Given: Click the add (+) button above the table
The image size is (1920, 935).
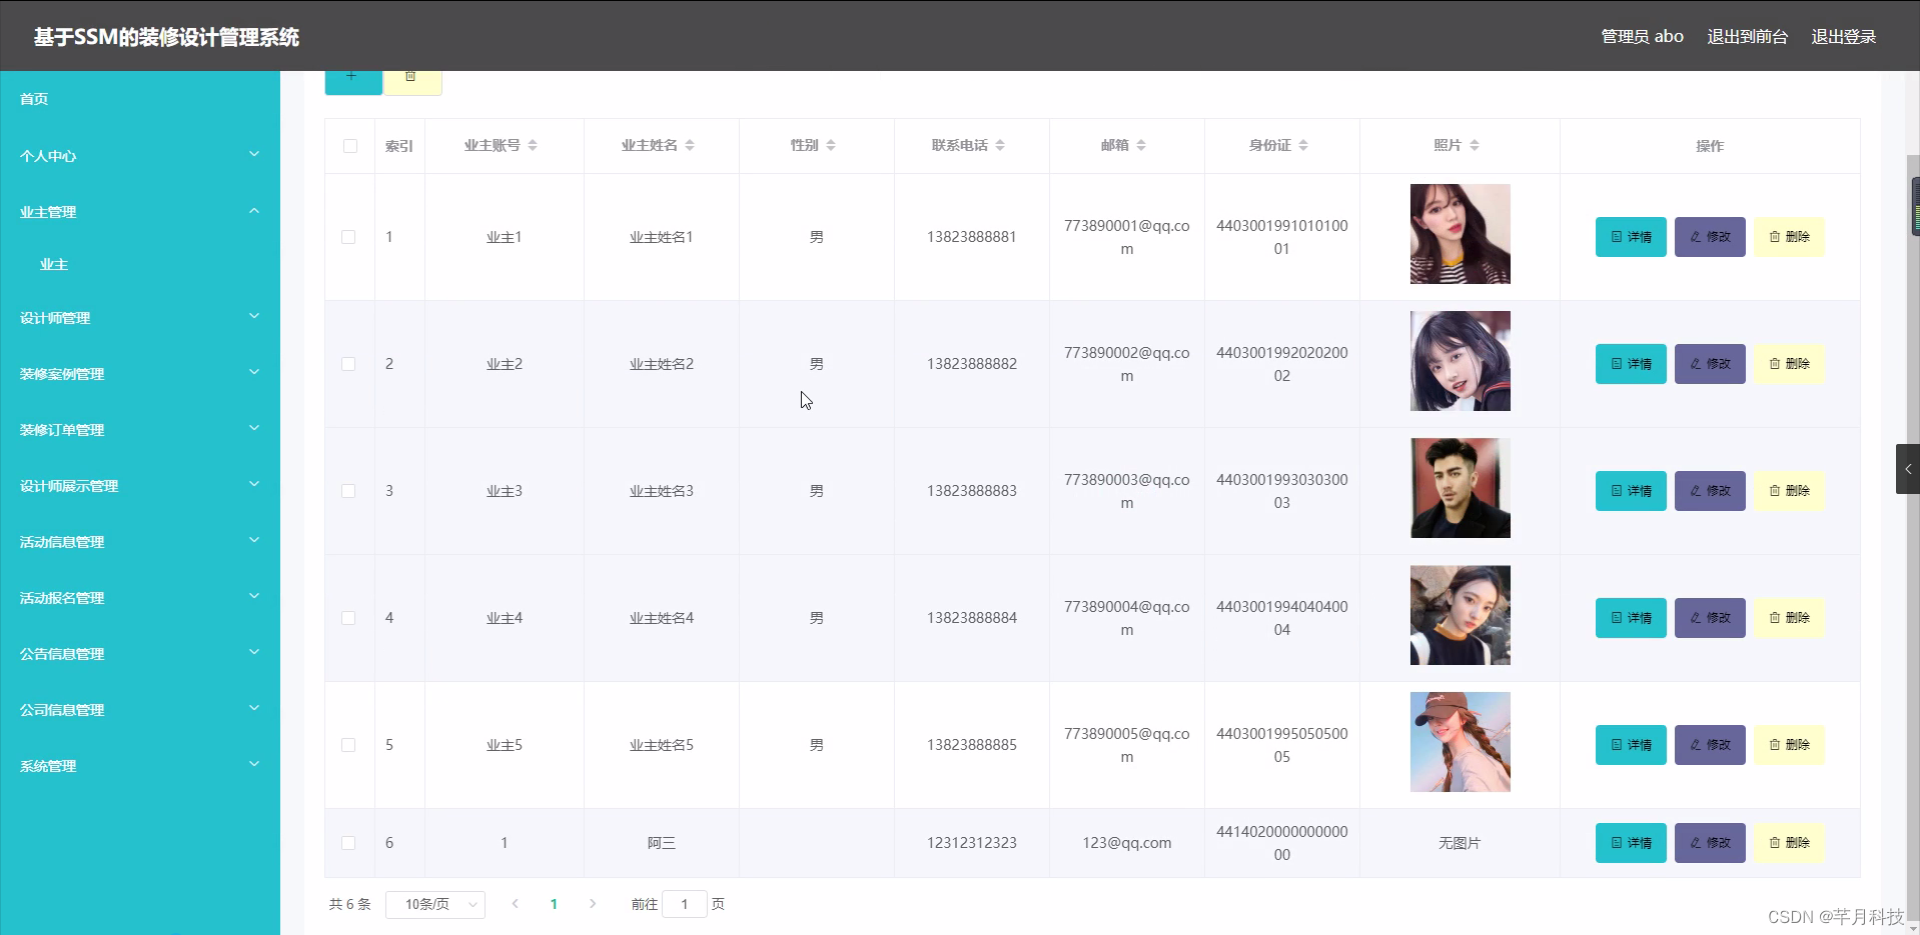Looking at the screenshot, I should coord(352,75).
